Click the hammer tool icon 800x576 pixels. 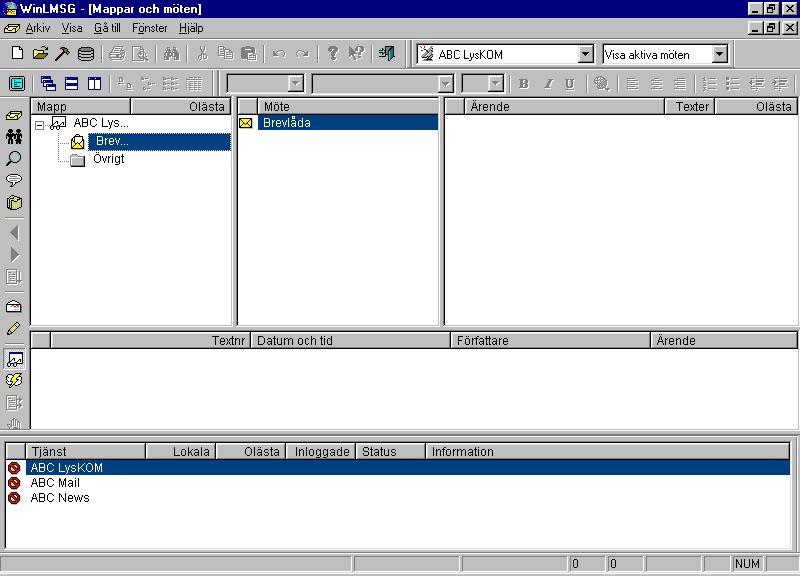[x=62, y=53]
